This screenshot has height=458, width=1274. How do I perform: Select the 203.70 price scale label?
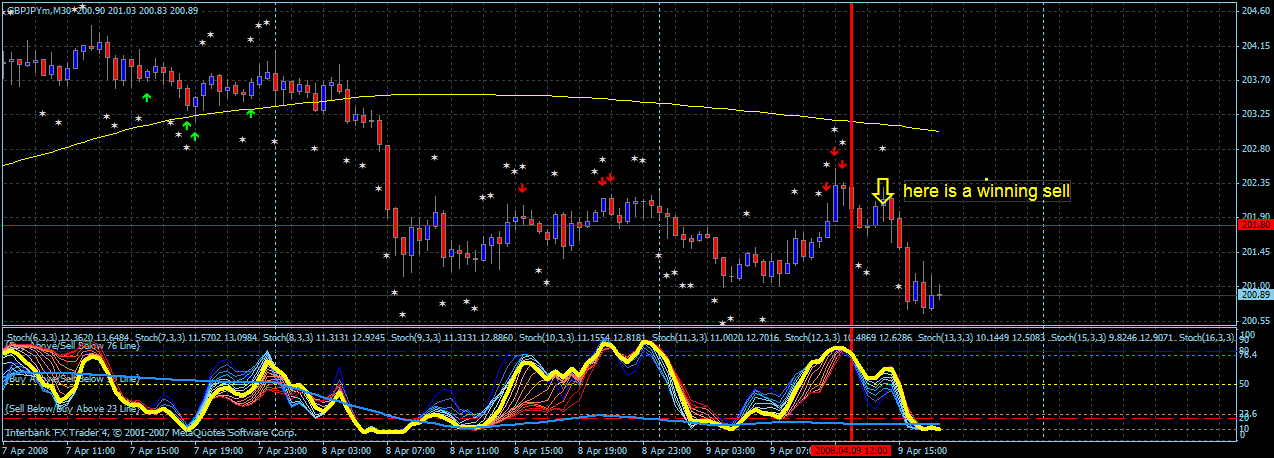[x=1254, y=80]
